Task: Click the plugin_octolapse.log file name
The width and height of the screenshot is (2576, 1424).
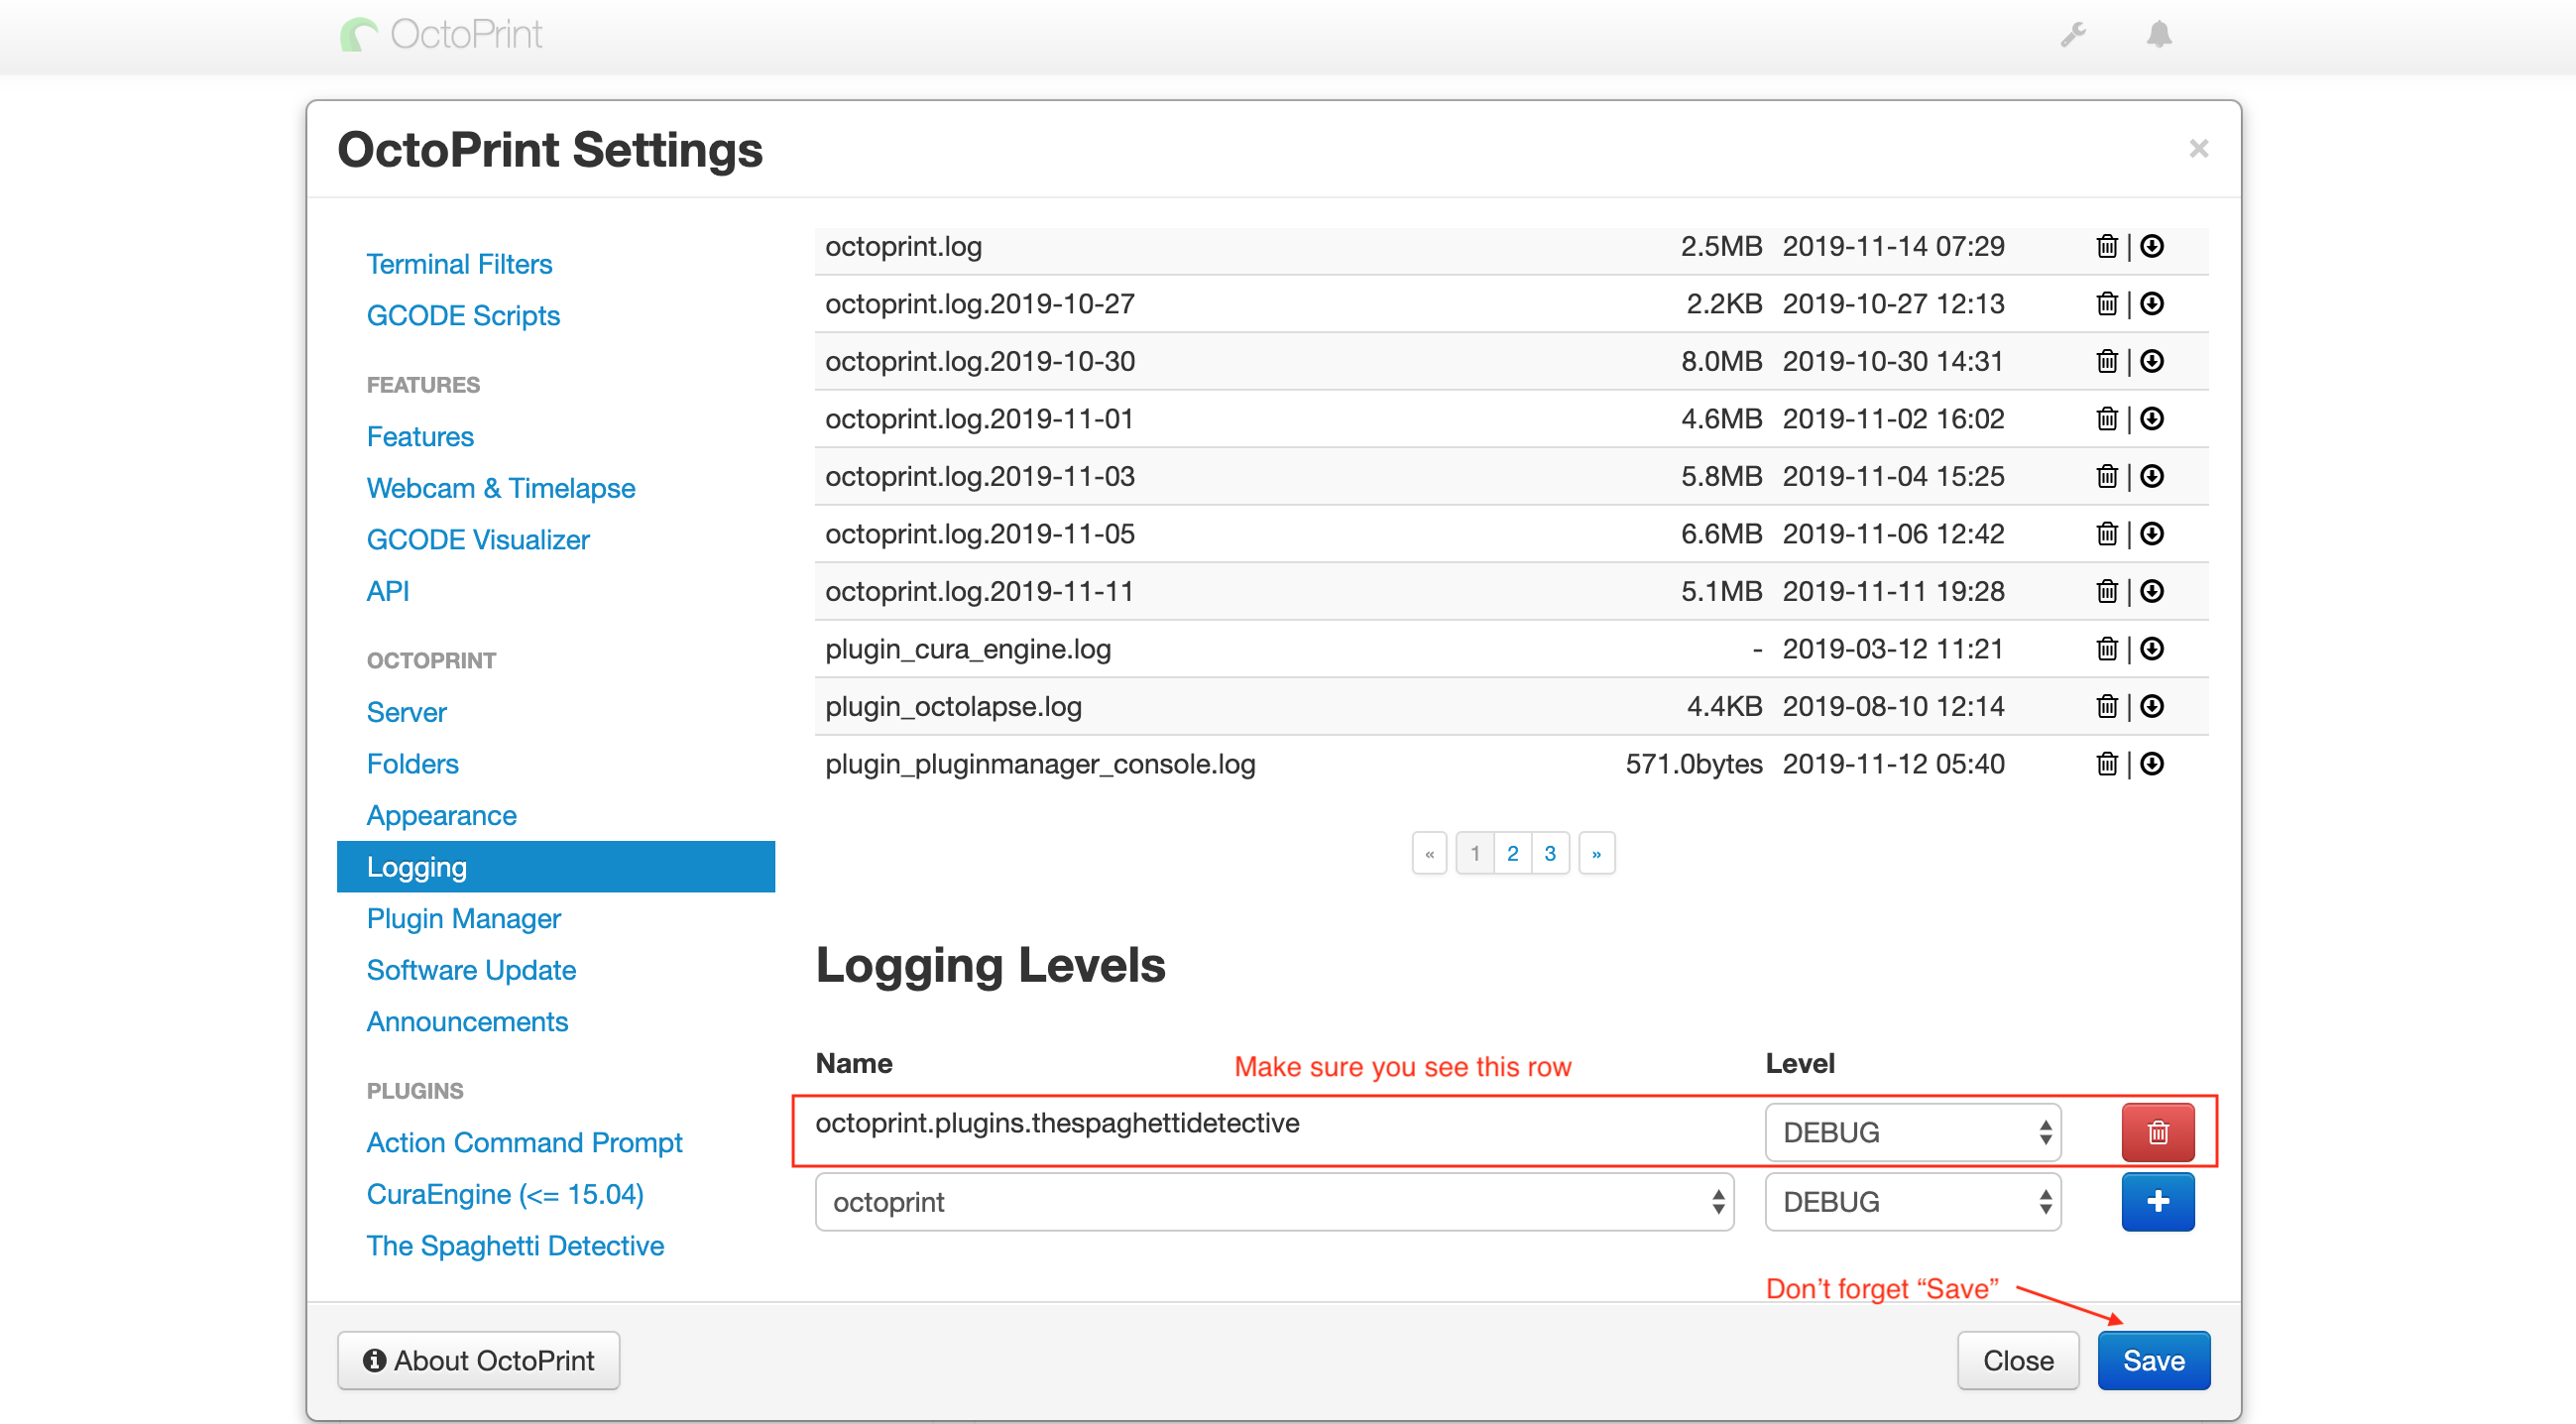Action: (953, 706)
